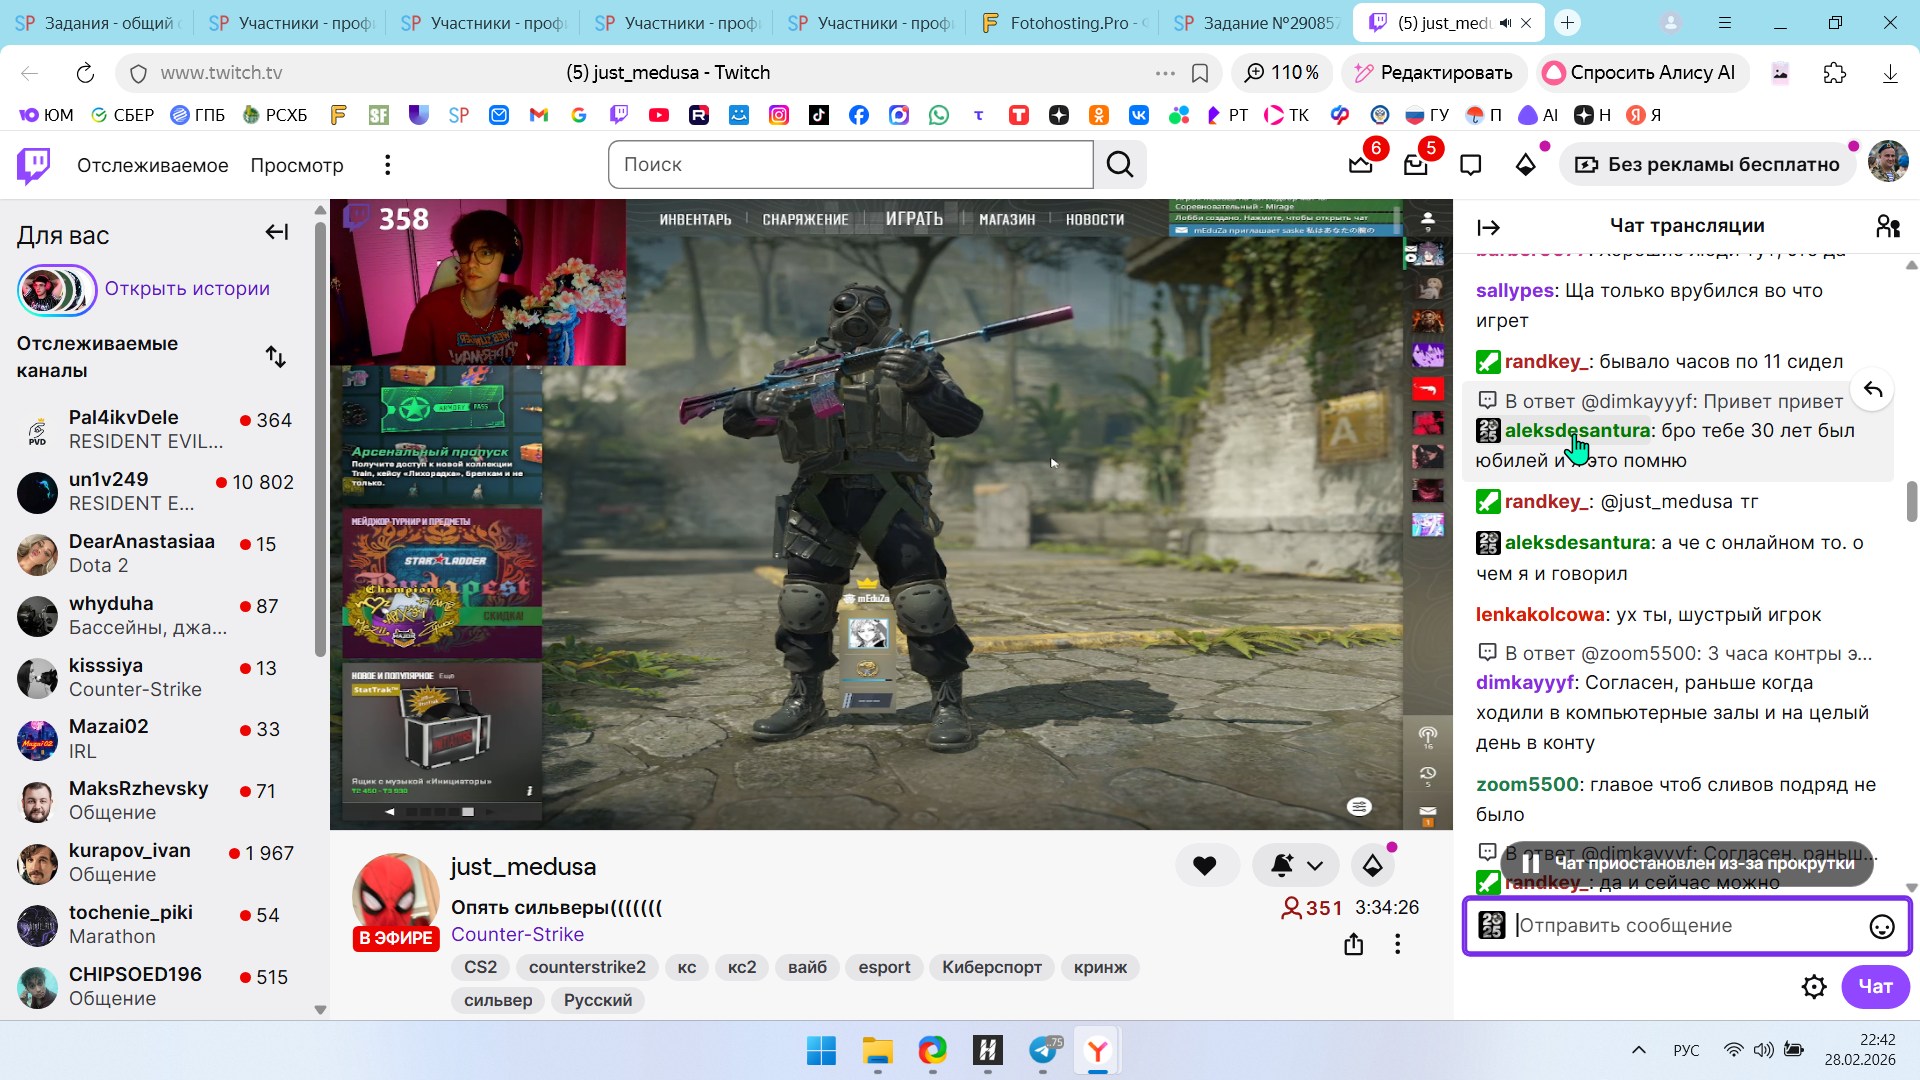
Task: Open the followed channels sort options
Action: tap(276, 357)
